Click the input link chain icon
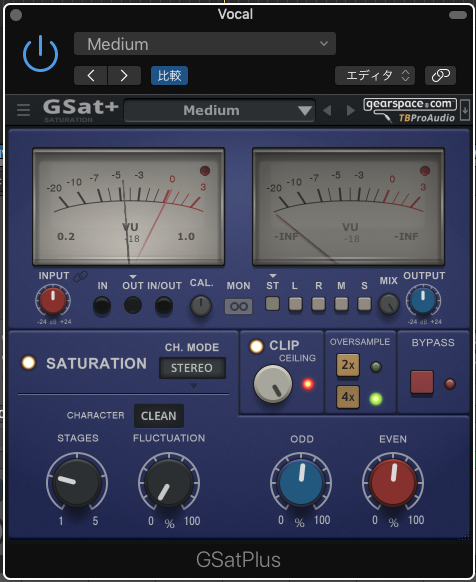This screenshot has width=476, height=582. 81,276
